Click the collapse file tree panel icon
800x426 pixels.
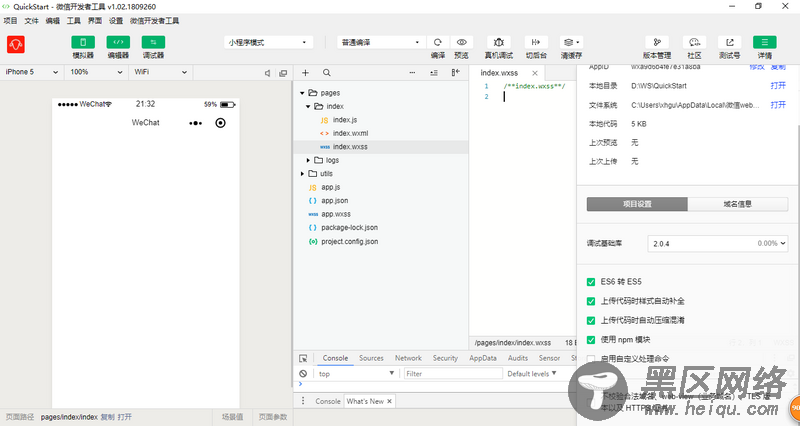point(456,73)
